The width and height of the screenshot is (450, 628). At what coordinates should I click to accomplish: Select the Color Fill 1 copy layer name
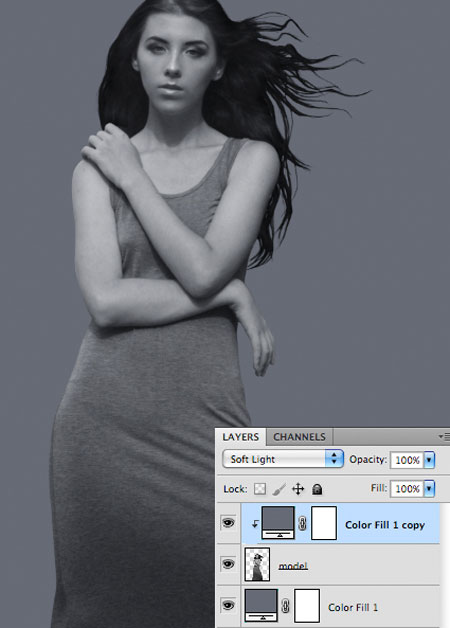385,525
